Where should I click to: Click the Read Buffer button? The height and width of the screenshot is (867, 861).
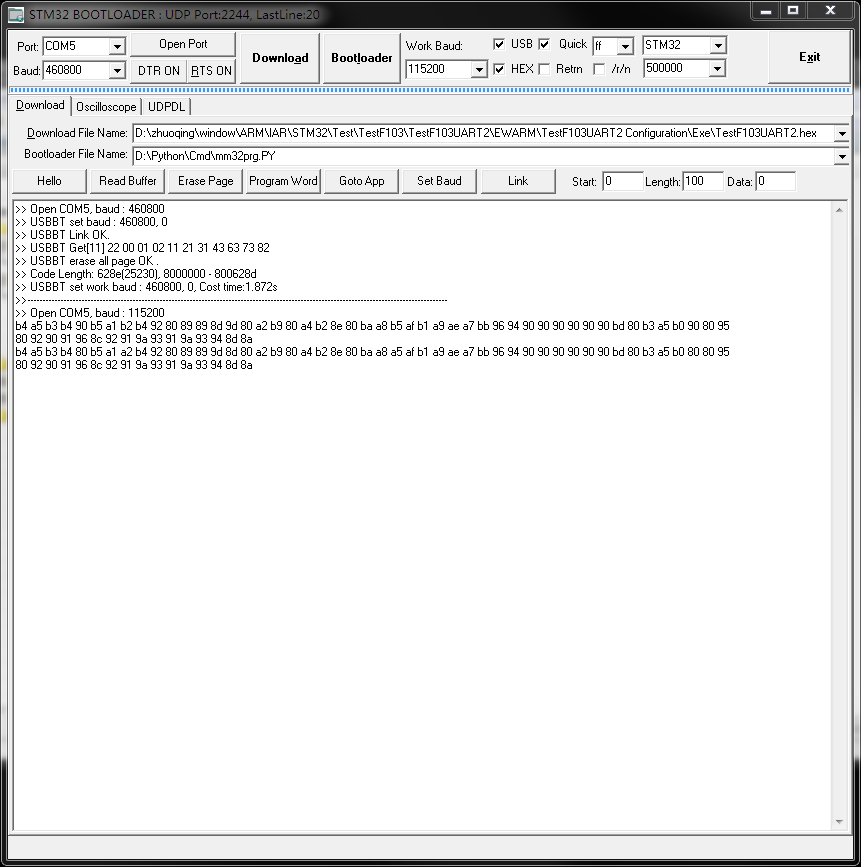click(128, 181)
